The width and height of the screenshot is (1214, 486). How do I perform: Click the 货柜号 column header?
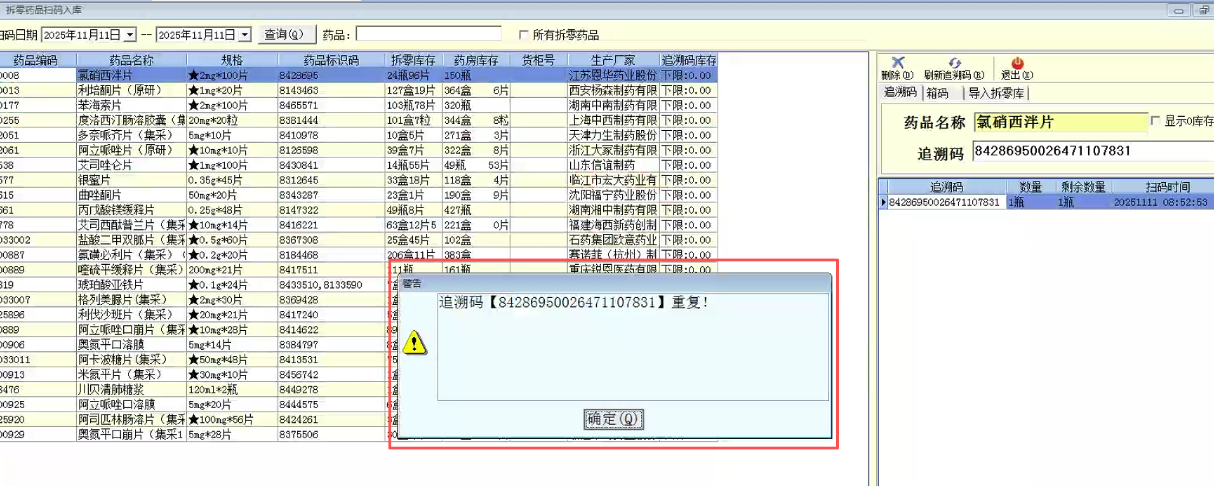[x=538, y=60]
